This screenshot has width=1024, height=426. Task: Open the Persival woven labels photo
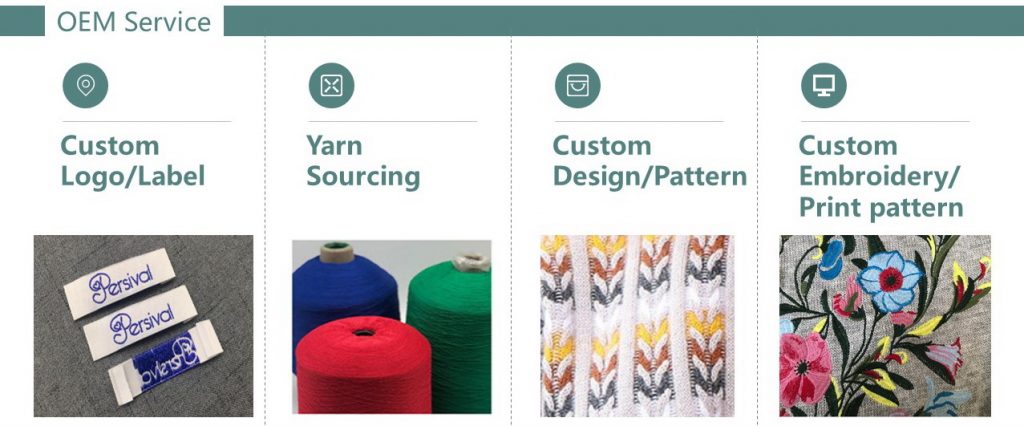tap(144, 325)
